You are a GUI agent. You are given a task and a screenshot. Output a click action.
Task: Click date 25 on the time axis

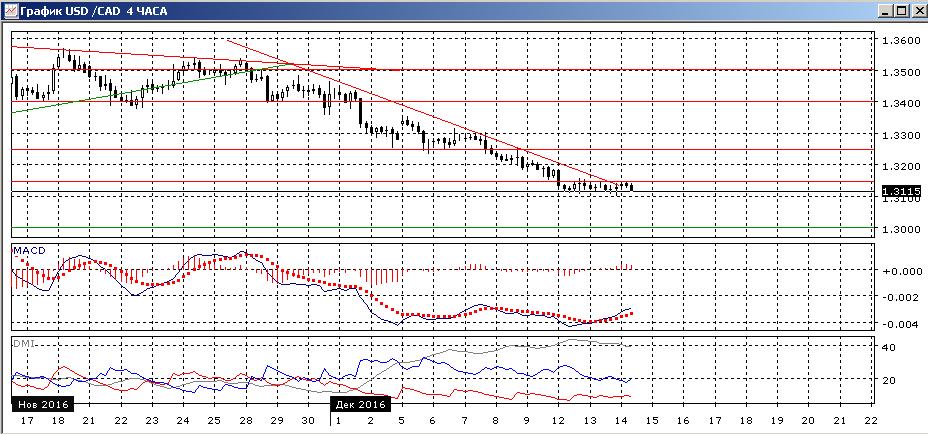(x=214, y=420)
